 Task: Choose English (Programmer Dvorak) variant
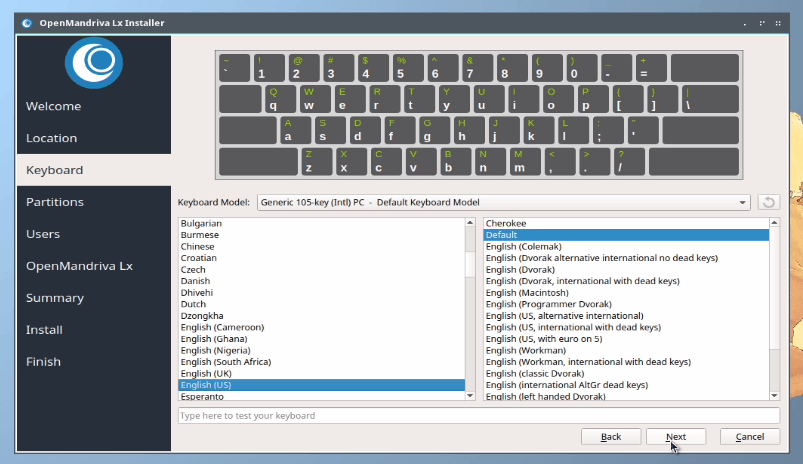pos(626,304)
